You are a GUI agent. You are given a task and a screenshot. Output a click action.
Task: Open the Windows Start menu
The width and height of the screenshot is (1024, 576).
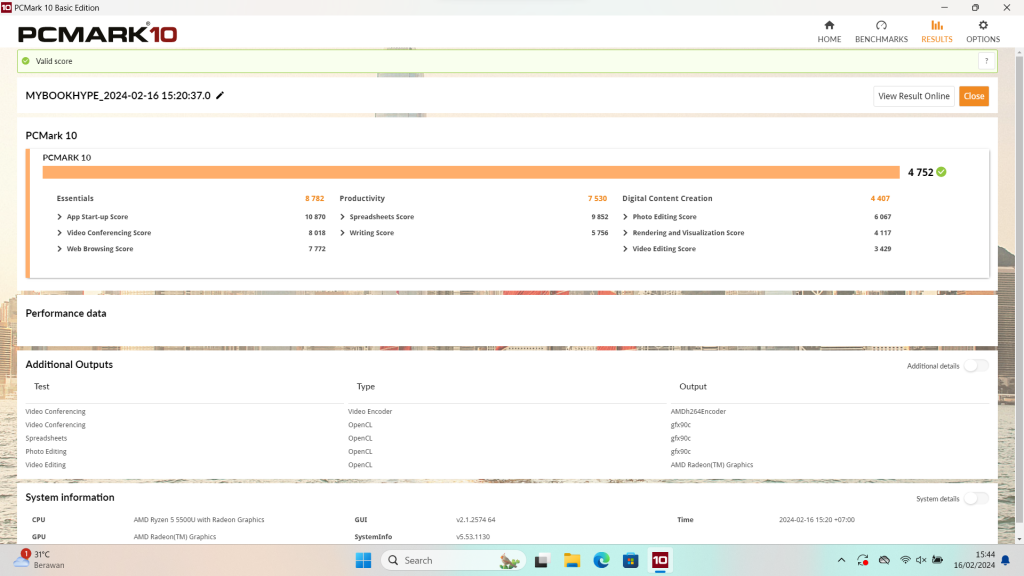point(363,560)
